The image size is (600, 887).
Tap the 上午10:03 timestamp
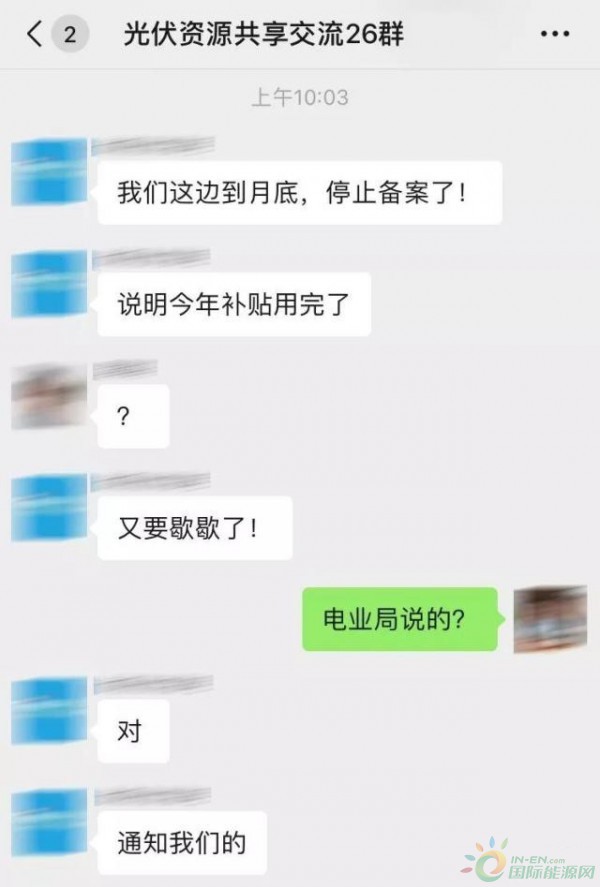(300, 97)
